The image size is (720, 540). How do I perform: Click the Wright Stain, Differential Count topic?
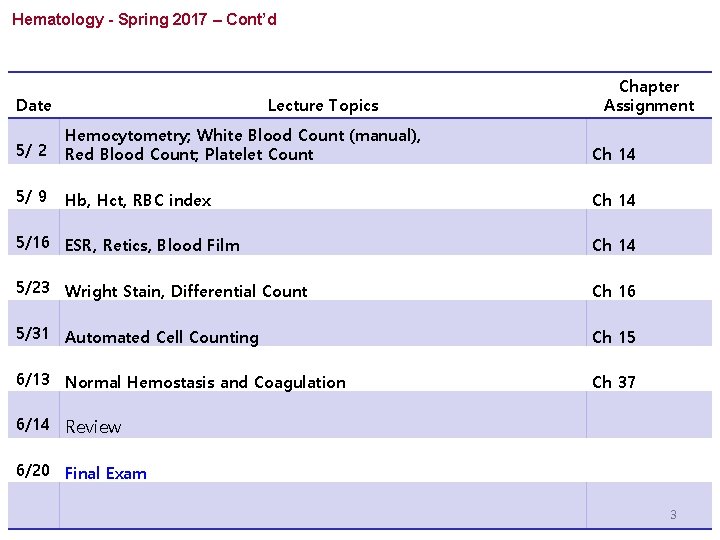186,291
